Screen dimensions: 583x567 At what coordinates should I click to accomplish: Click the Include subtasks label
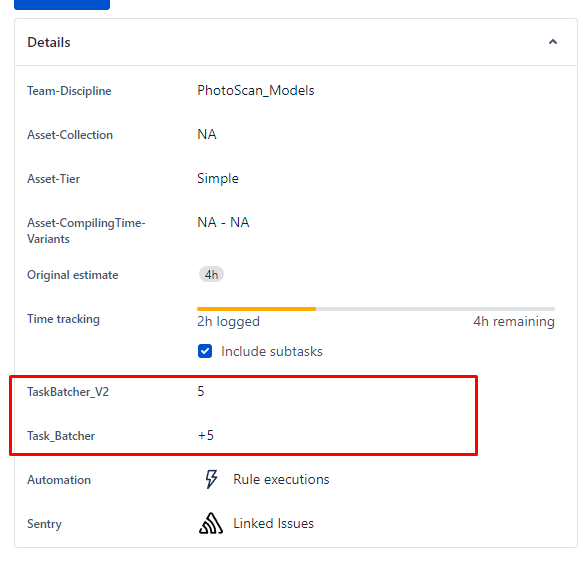[x=272, y=351]
